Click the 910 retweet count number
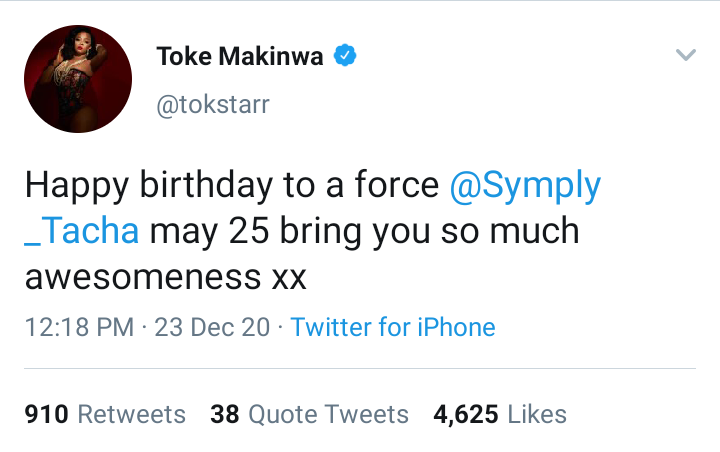Viewport: 720px width, 452px height. coord(45,414)
